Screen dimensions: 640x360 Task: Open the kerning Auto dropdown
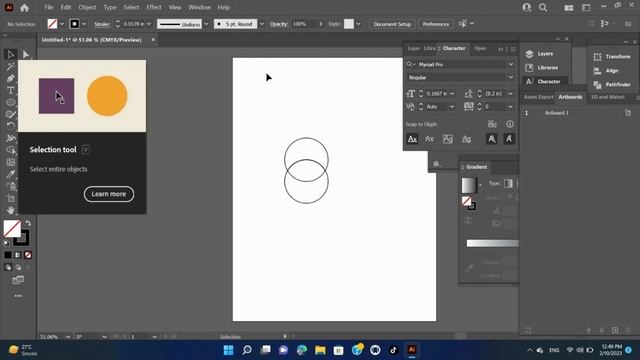pos(452,107)
